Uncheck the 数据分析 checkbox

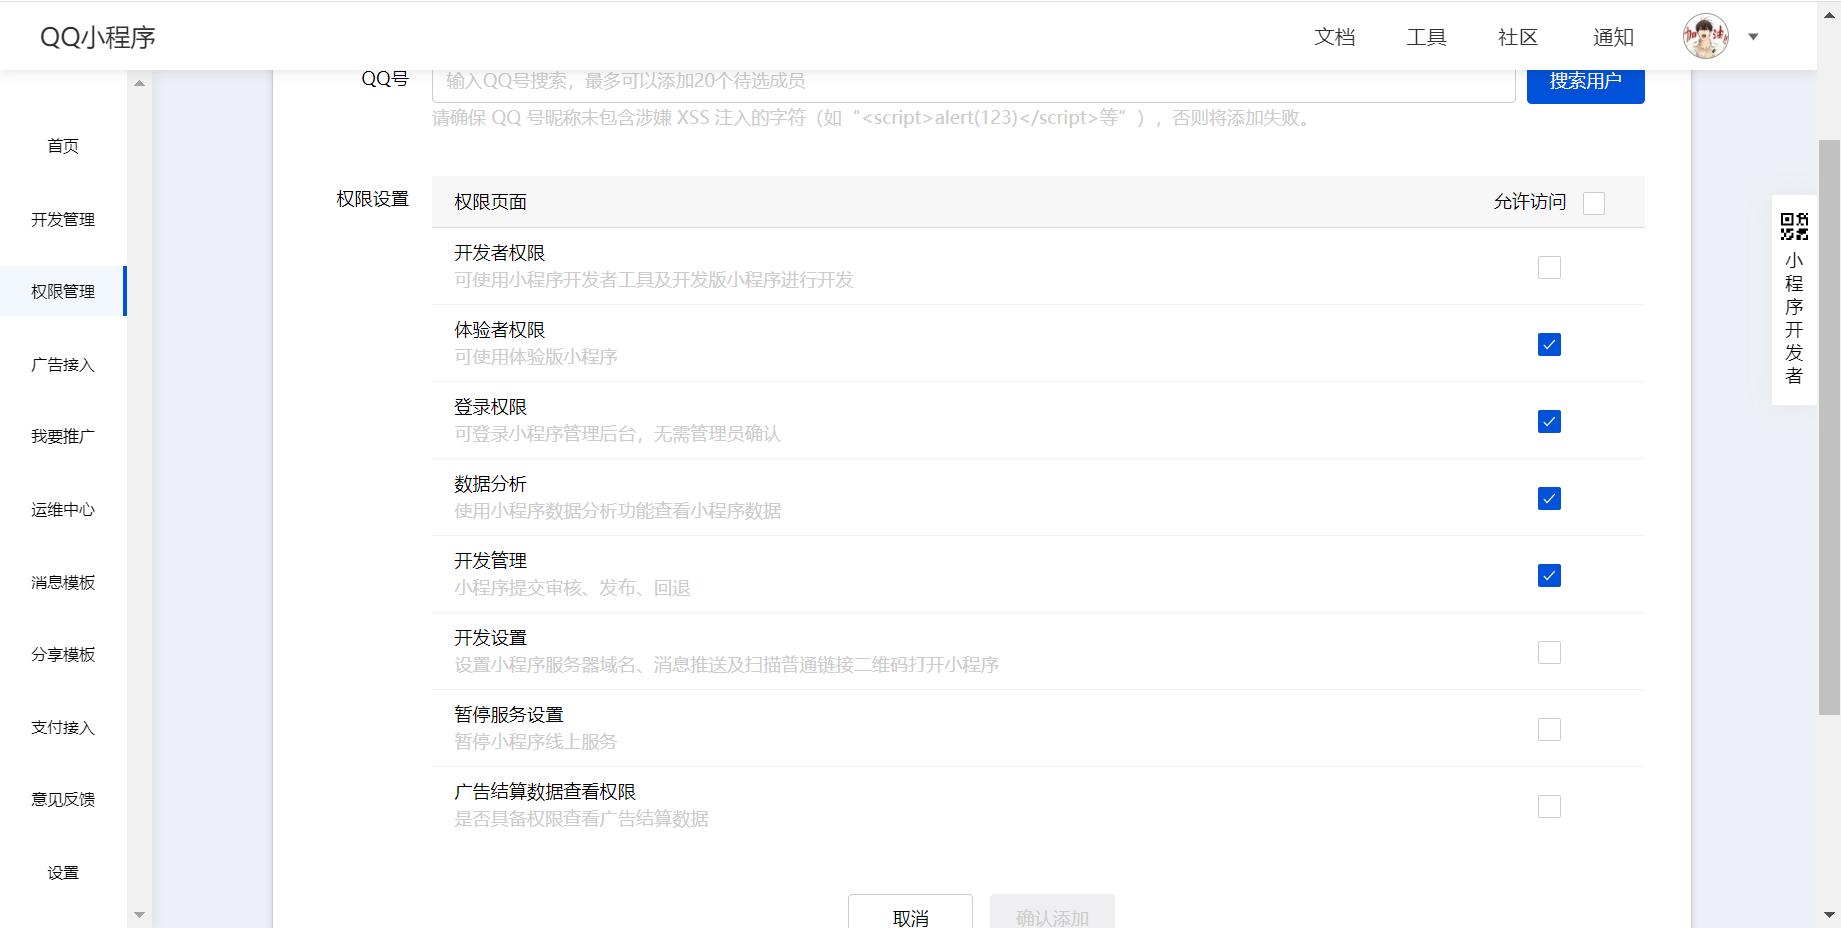1549,498
